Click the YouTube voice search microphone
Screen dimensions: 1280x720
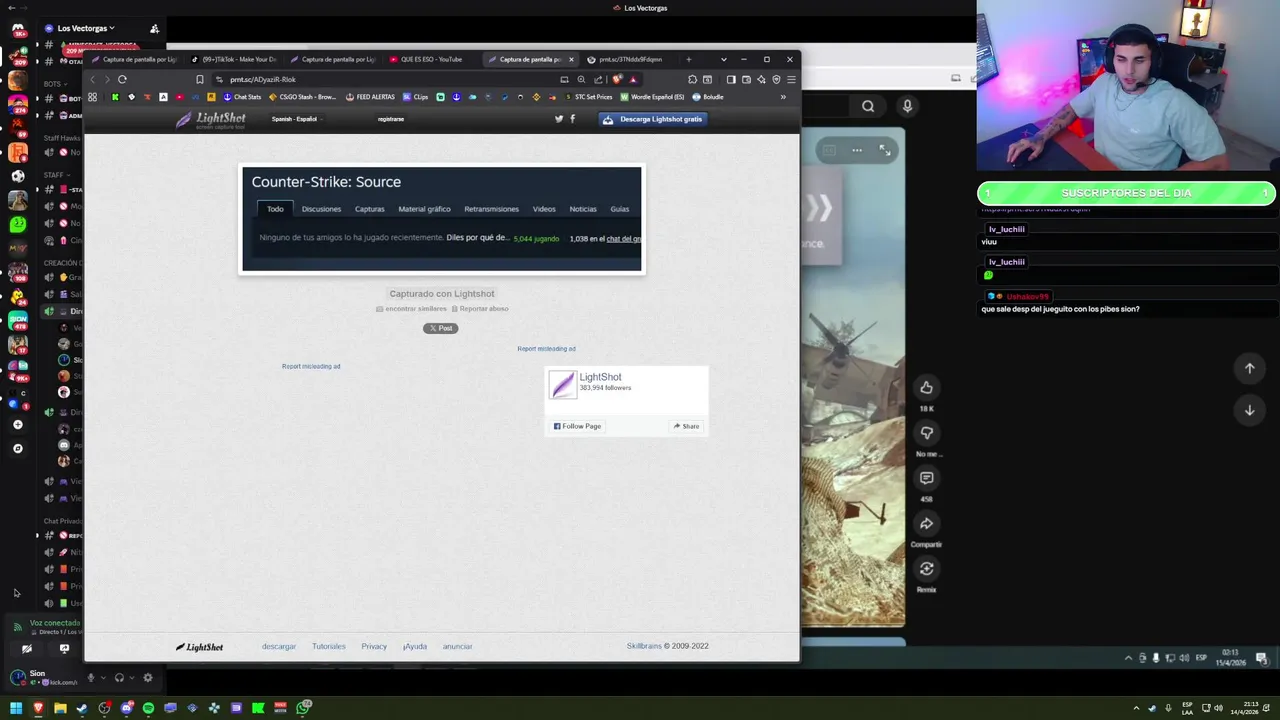pos(907,106)
